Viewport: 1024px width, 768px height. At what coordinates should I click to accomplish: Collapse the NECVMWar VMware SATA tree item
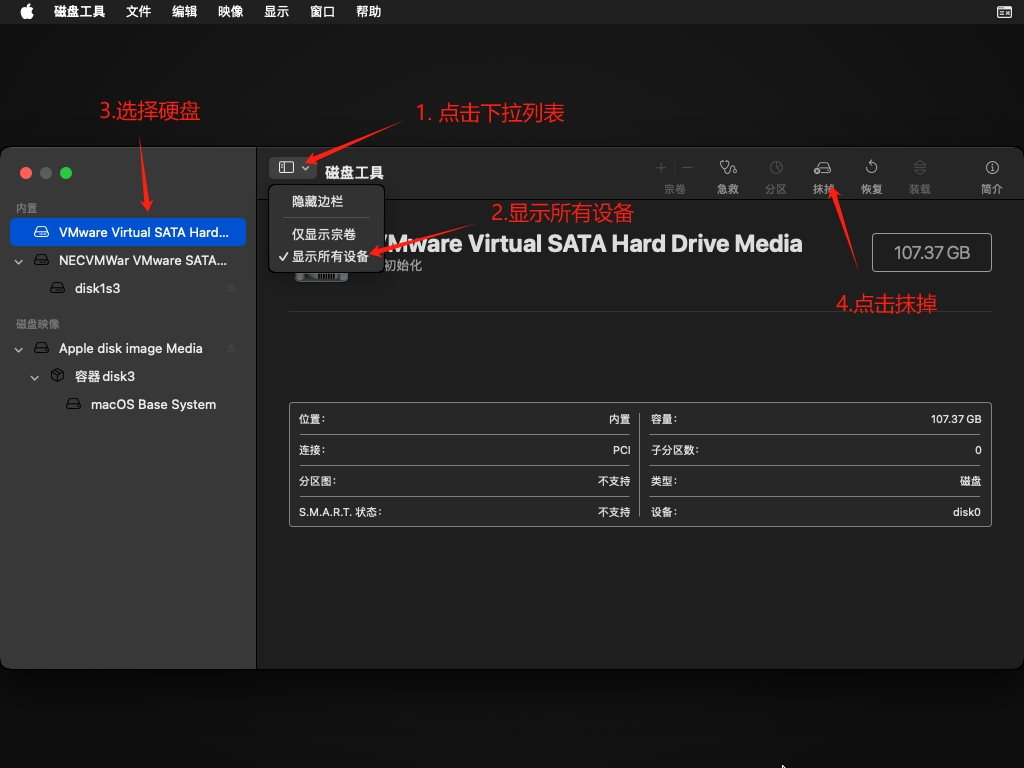tap(19, 261)
